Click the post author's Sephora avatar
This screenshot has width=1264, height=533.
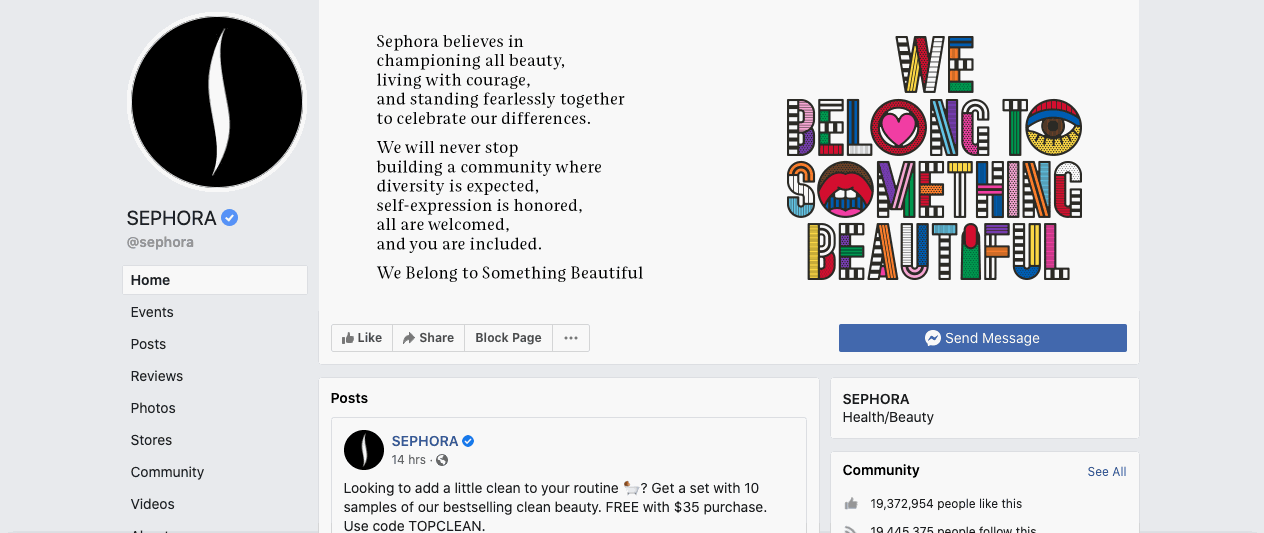[364, 450]
